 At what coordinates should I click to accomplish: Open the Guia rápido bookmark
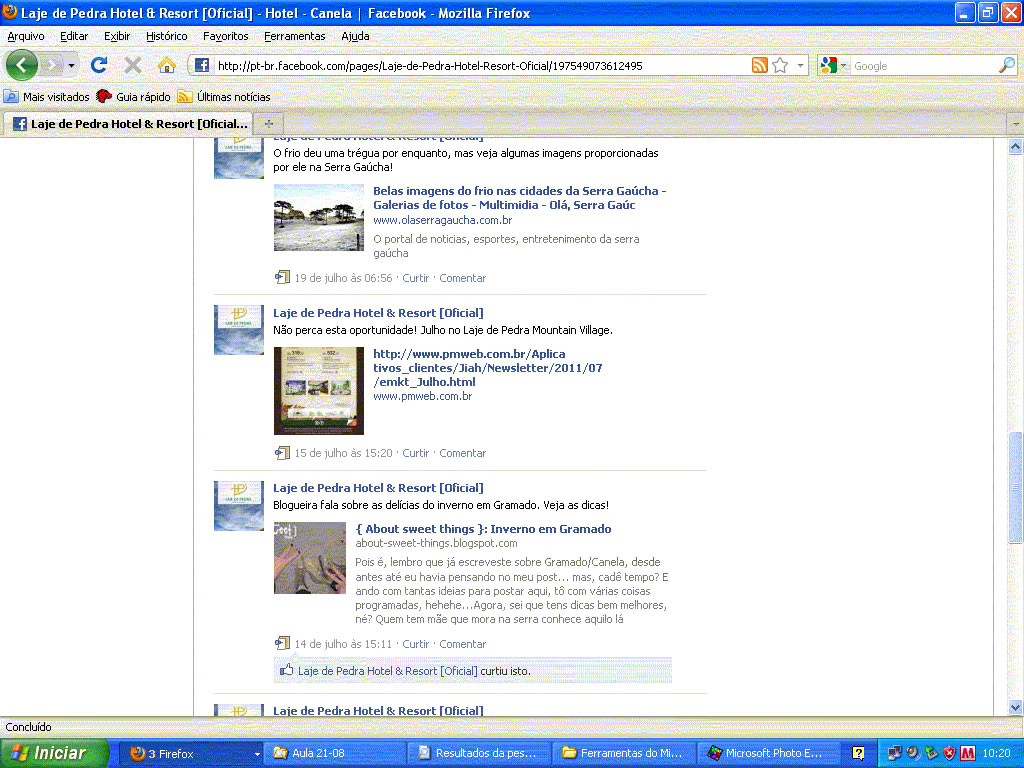(x=133, y=97)
